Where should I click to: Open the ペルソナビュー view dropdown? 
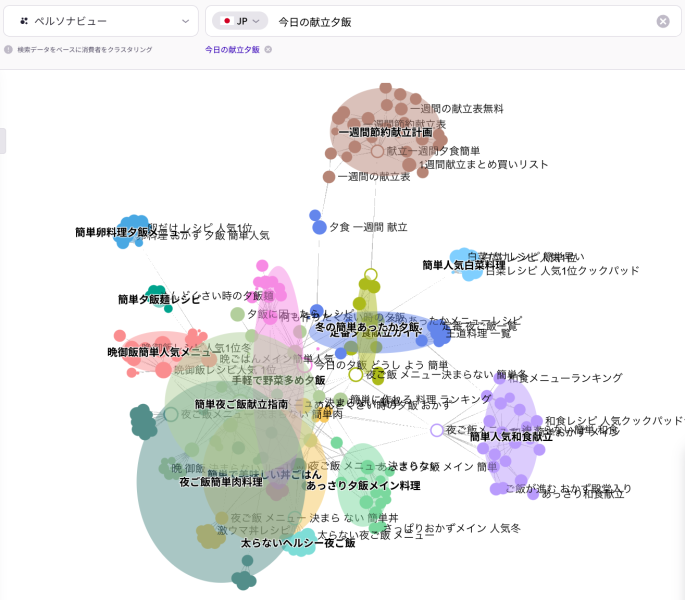pyautogui.click(x=100, y=21)
